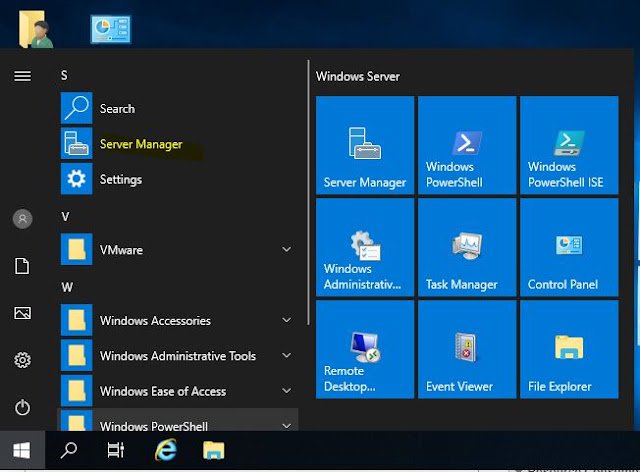
Task: Launch the Windows PowerShell tile
Action: point(467,145)
